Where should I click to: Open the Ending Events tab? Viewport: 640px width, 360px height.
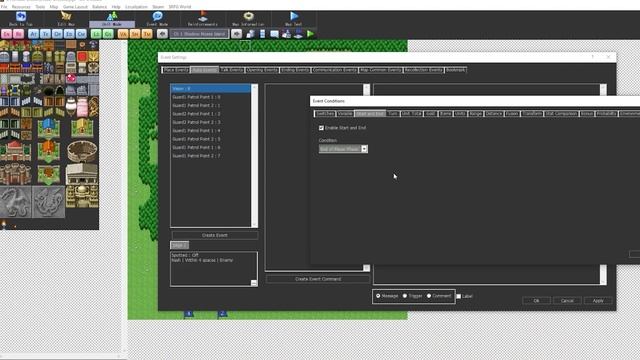coord(295,70)
